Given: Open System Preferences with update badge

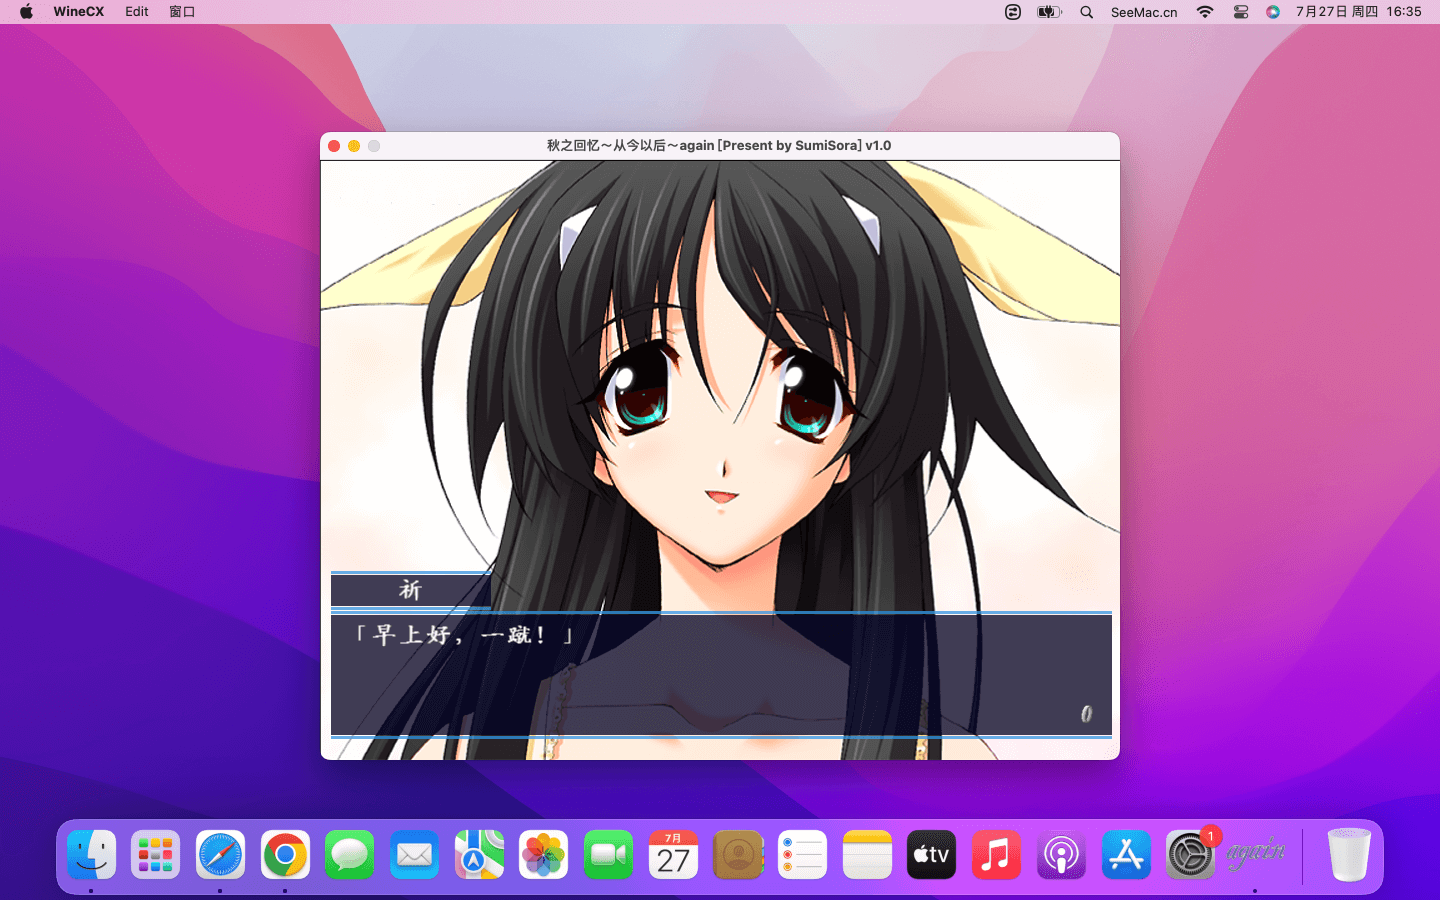Looking at the screenshot, I should tap(1190, 855).
